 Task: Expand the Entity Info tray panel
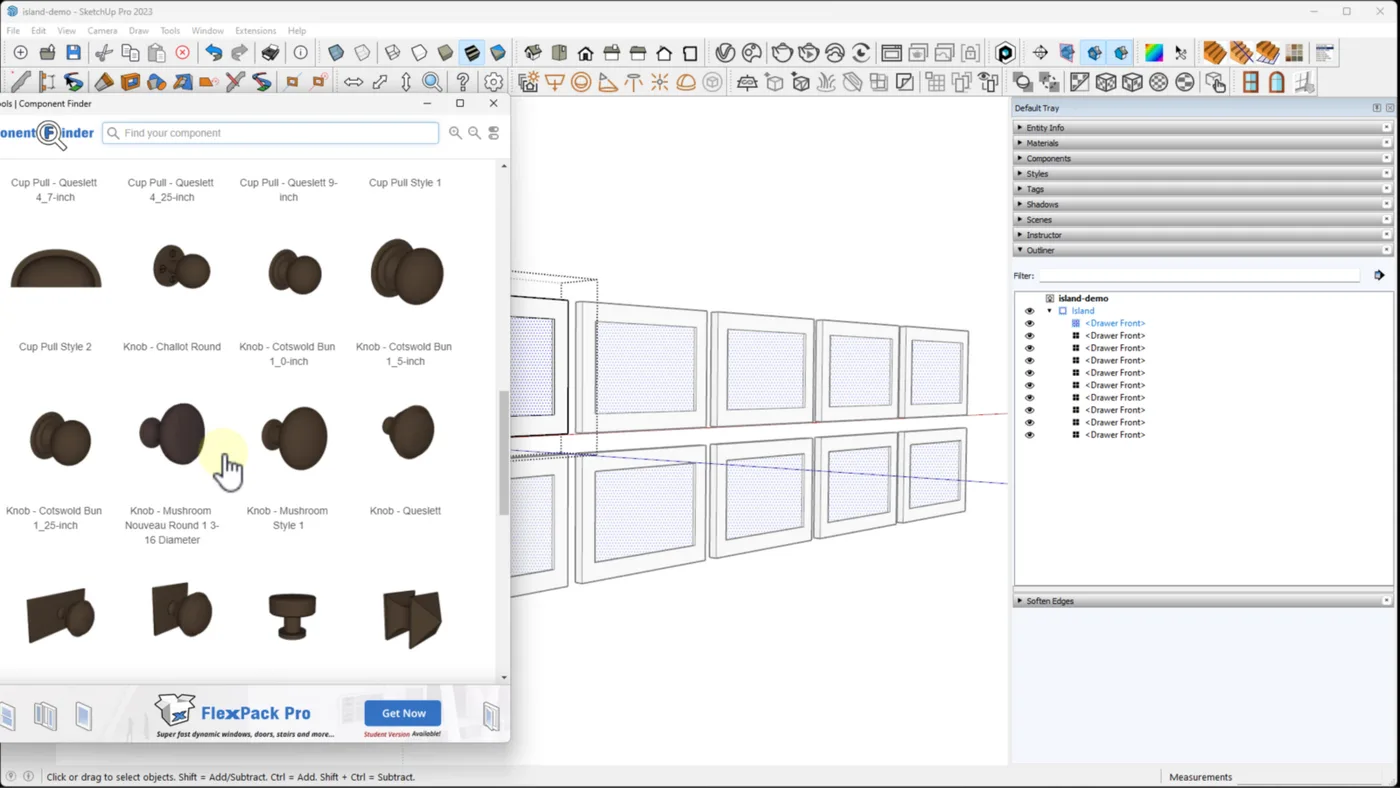pos(1045,128)
